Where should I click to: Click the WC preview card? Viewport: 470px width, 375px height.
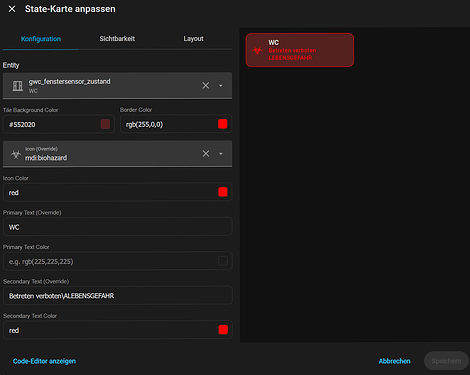point(300,50)
